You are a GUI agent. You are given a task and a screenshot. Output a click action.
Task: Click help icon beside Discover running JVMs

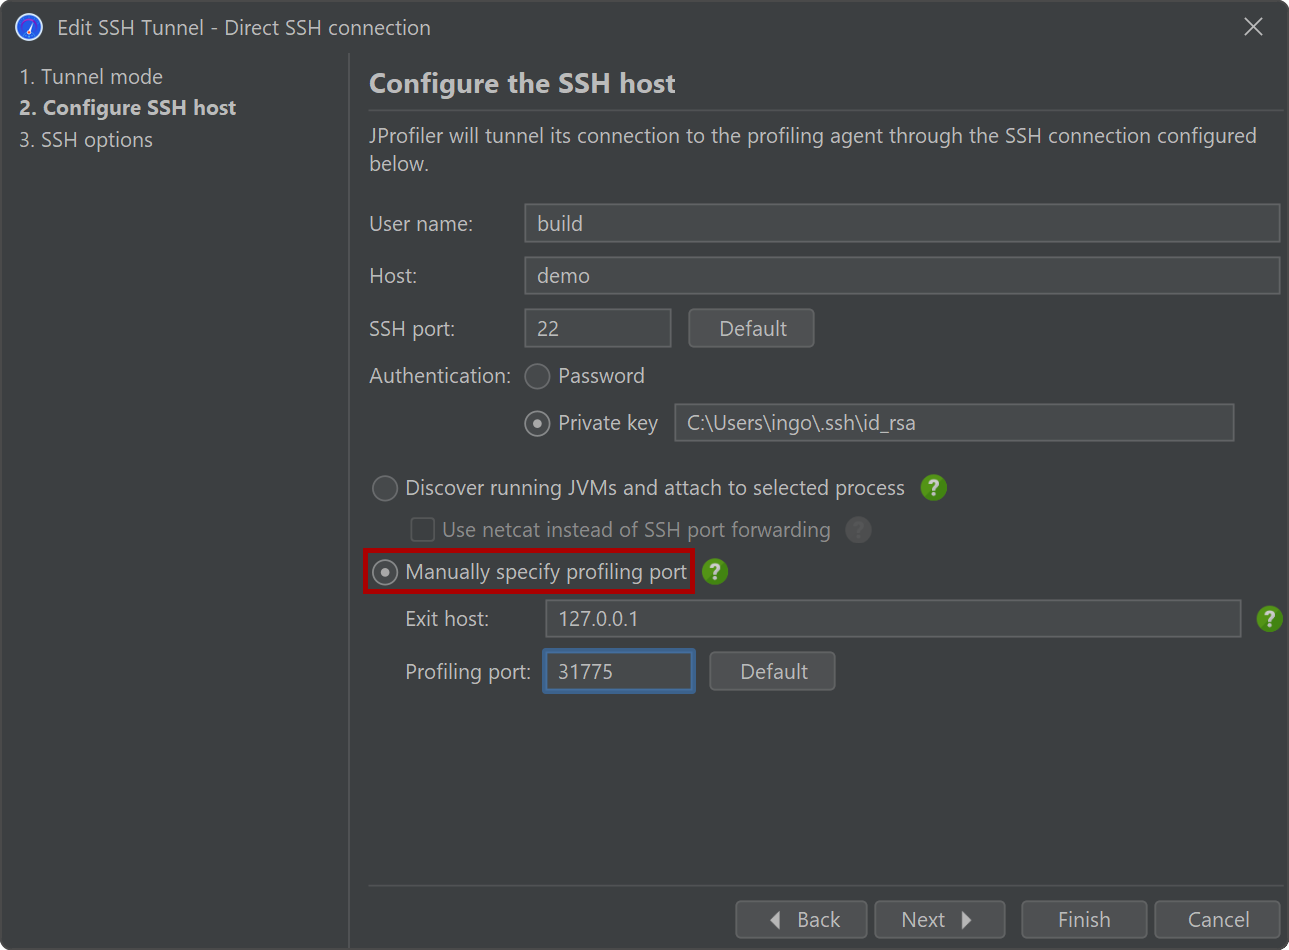[x=933, y=488]
